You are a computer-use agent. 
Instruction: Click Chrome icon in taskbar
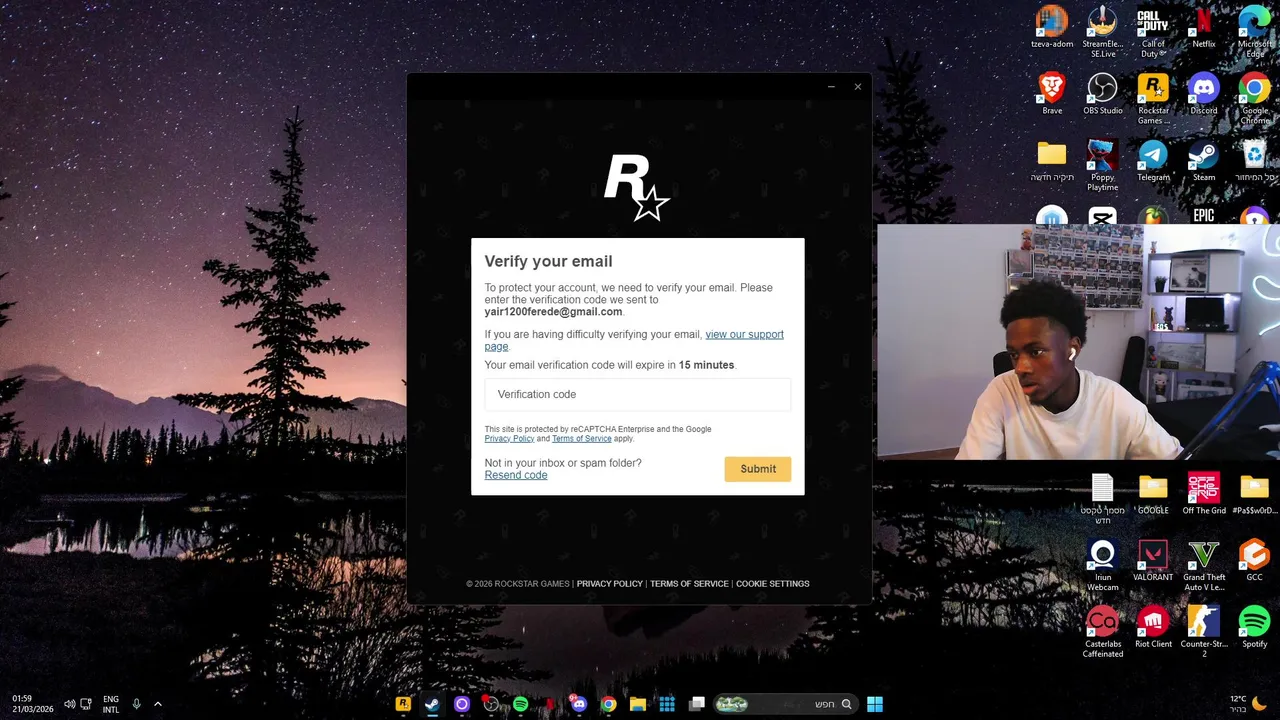pyautogui.click(x=608, y=704)
